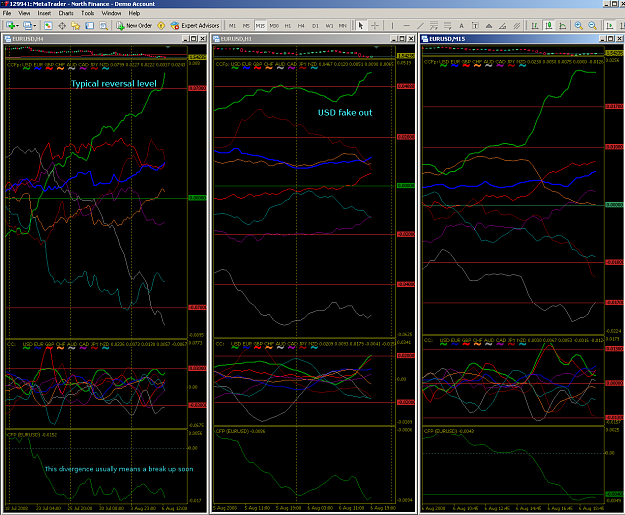The height and width of the screenshot is (515, 625).
Task: Zoom in on the chart
Action: pos(579,26)
